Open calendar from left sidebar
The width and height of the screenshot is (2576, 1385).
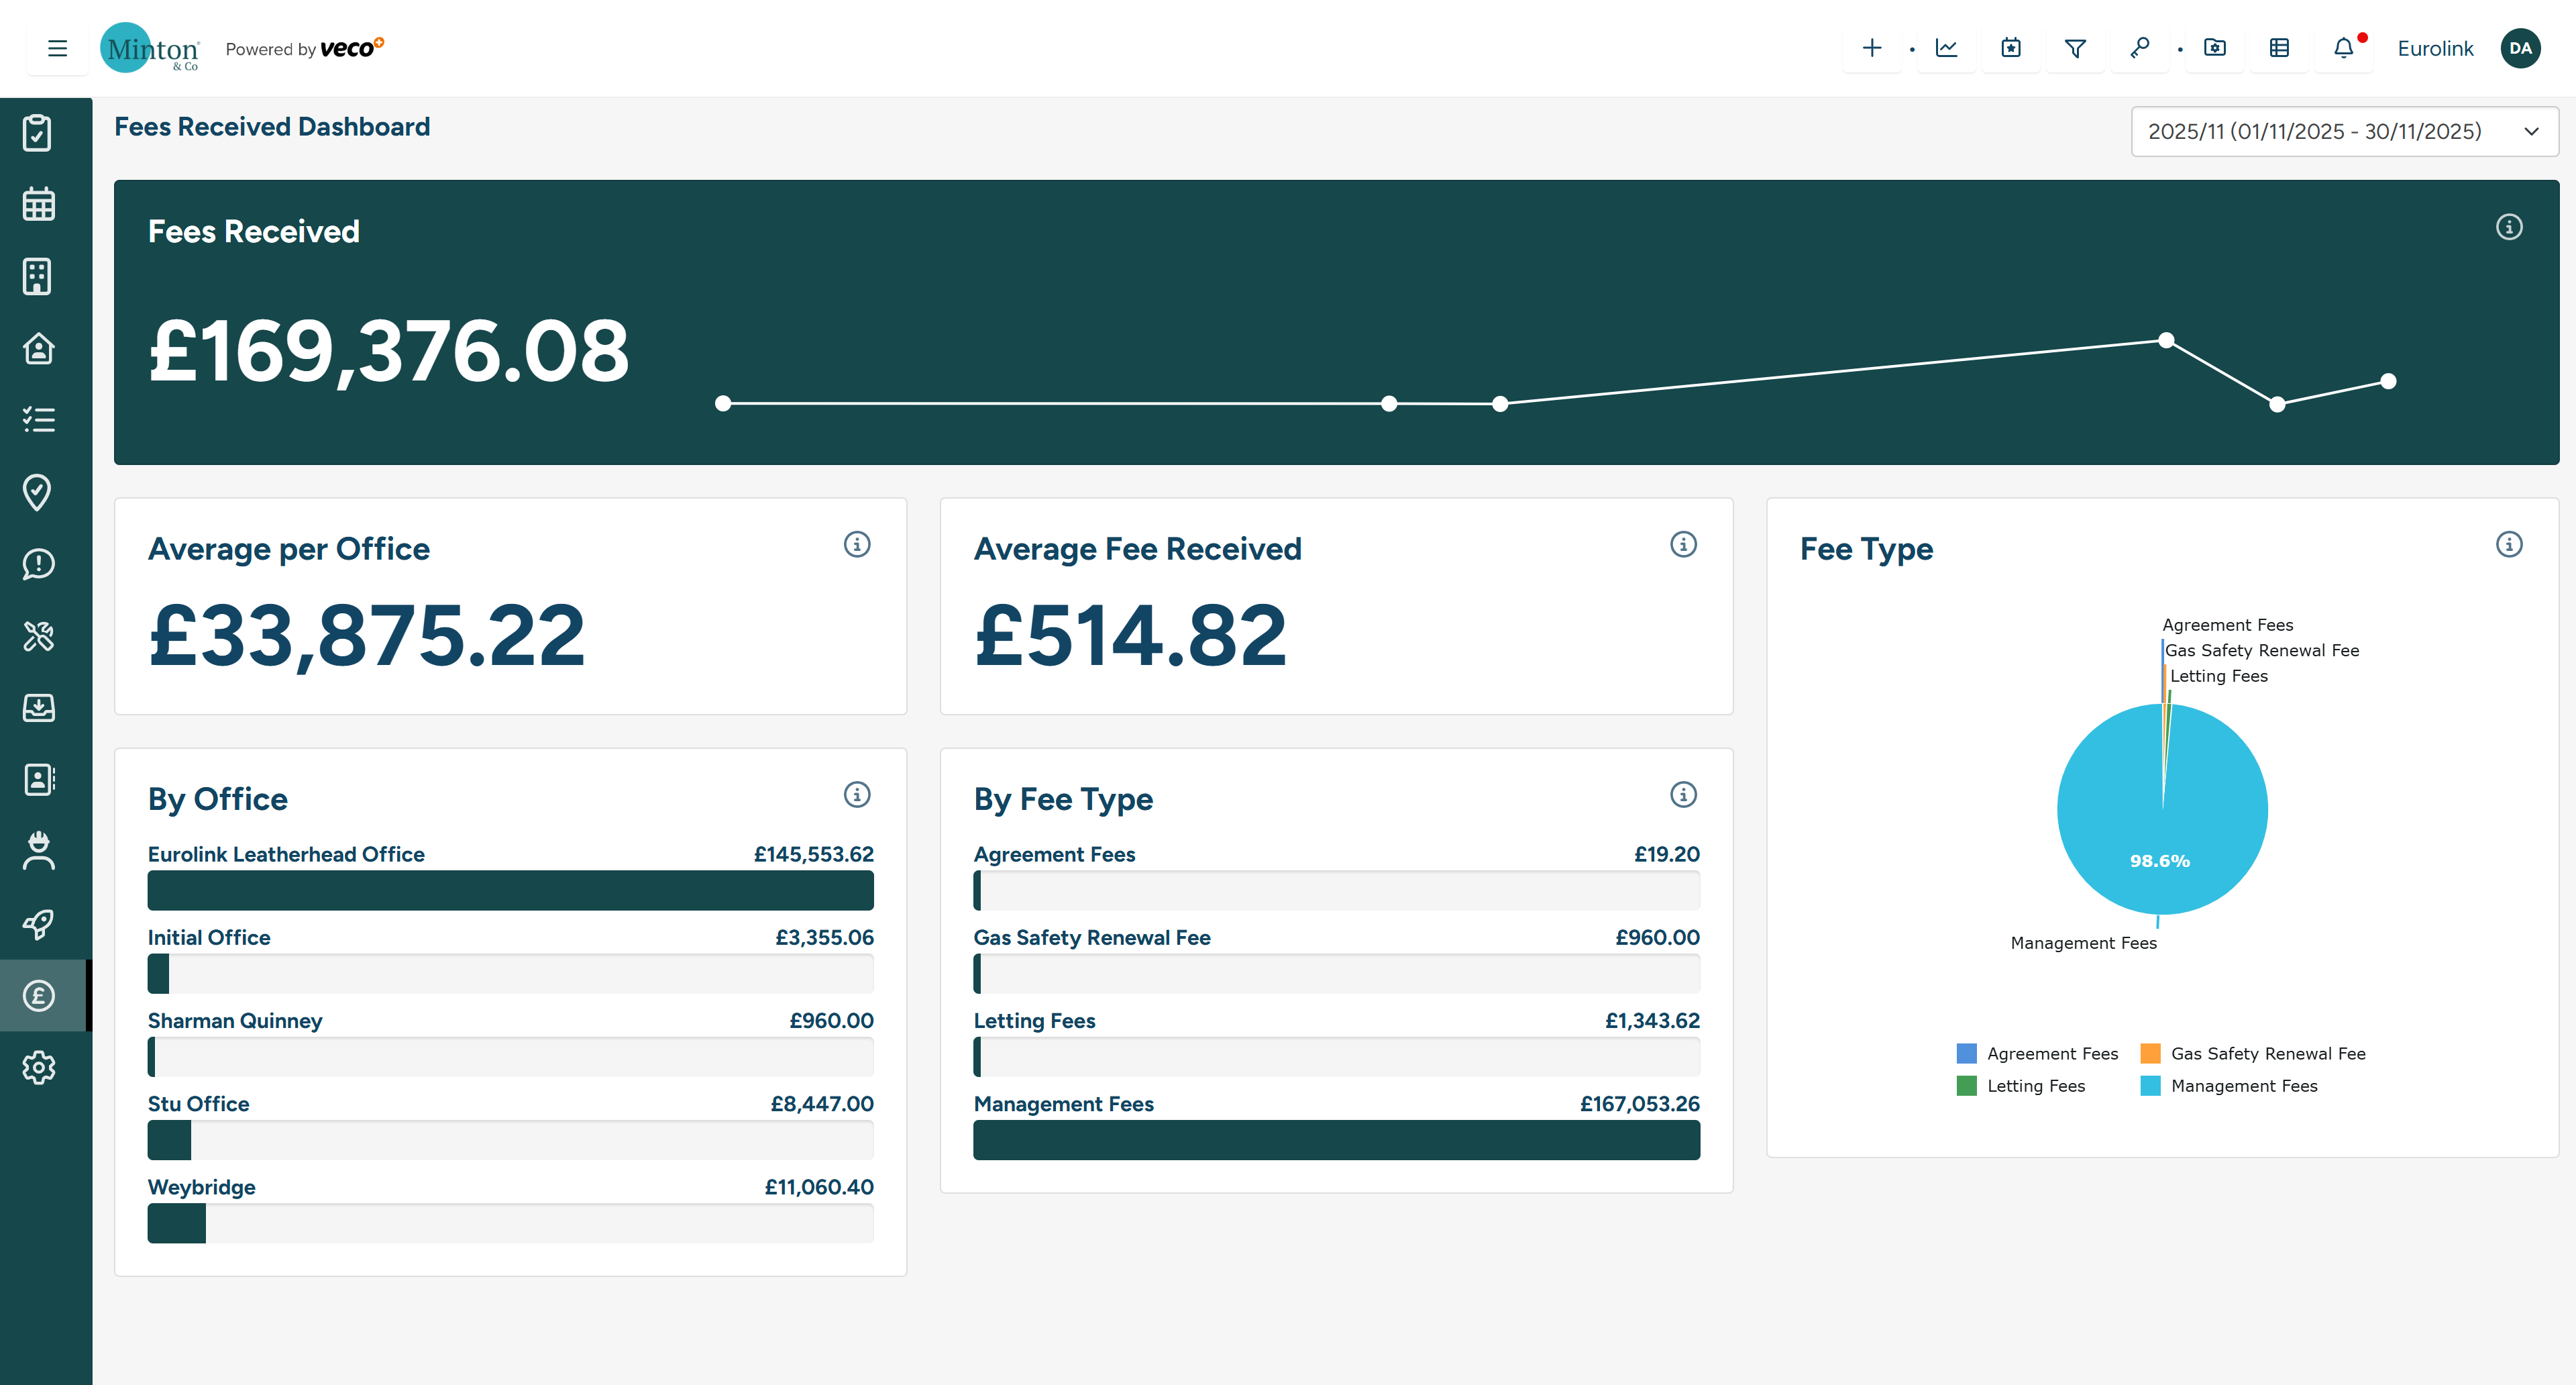pyautogui.click(x=38, y=204)
